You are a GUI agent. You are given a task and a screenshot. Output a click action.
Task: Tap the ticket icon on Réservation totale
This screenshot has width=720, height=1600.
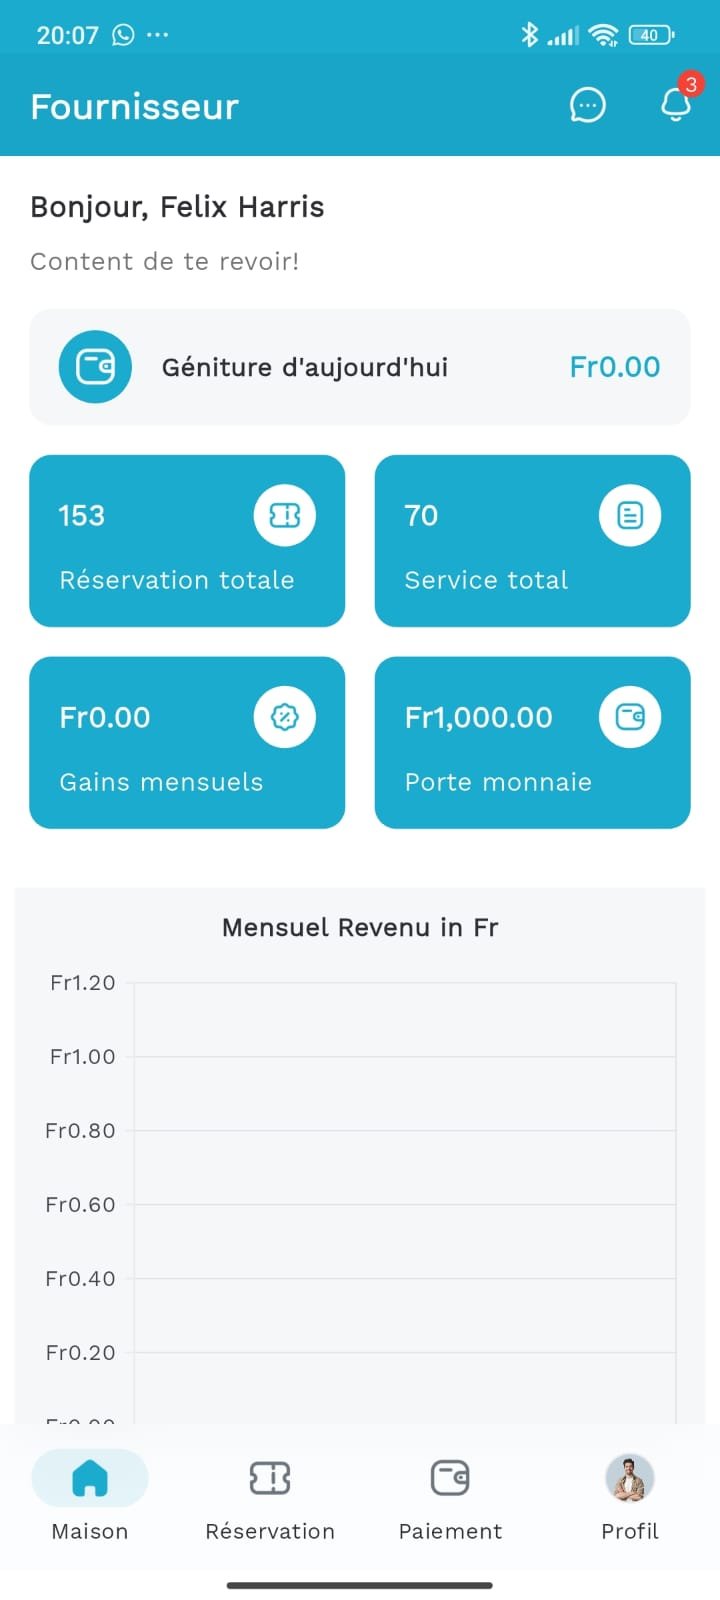point(285,515)
